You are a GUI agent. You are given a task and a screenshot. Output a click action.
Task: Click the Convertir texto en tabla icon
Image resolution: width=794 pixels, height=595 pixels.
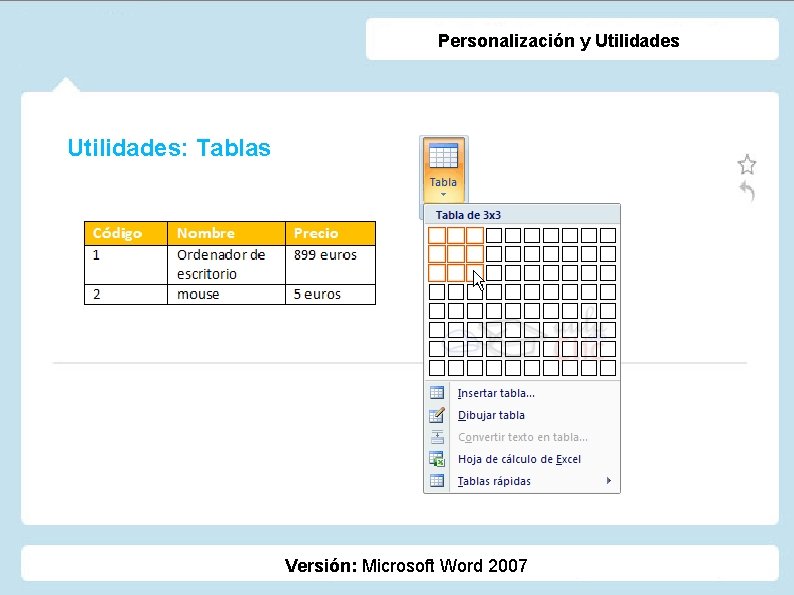pos(437,437)
